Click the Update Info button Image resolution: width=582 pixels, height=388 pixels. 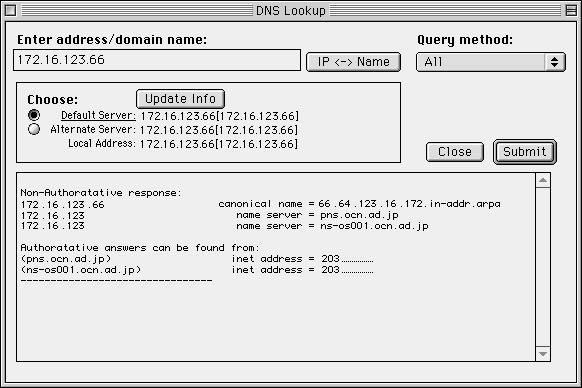180,99
